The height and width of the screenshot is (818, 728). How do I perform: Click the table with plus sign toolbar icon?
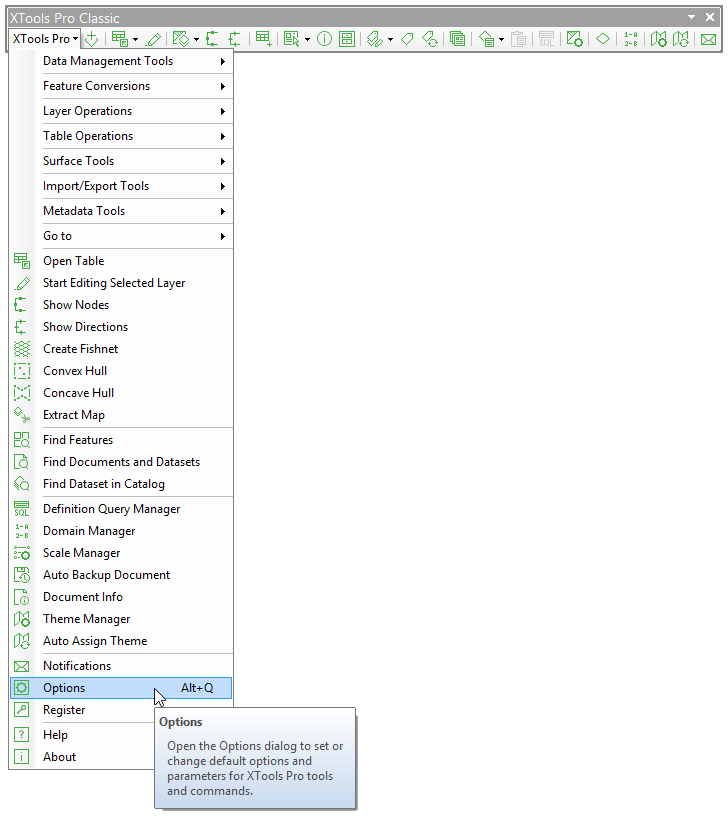pyautogui.click(x=263, y=39)
